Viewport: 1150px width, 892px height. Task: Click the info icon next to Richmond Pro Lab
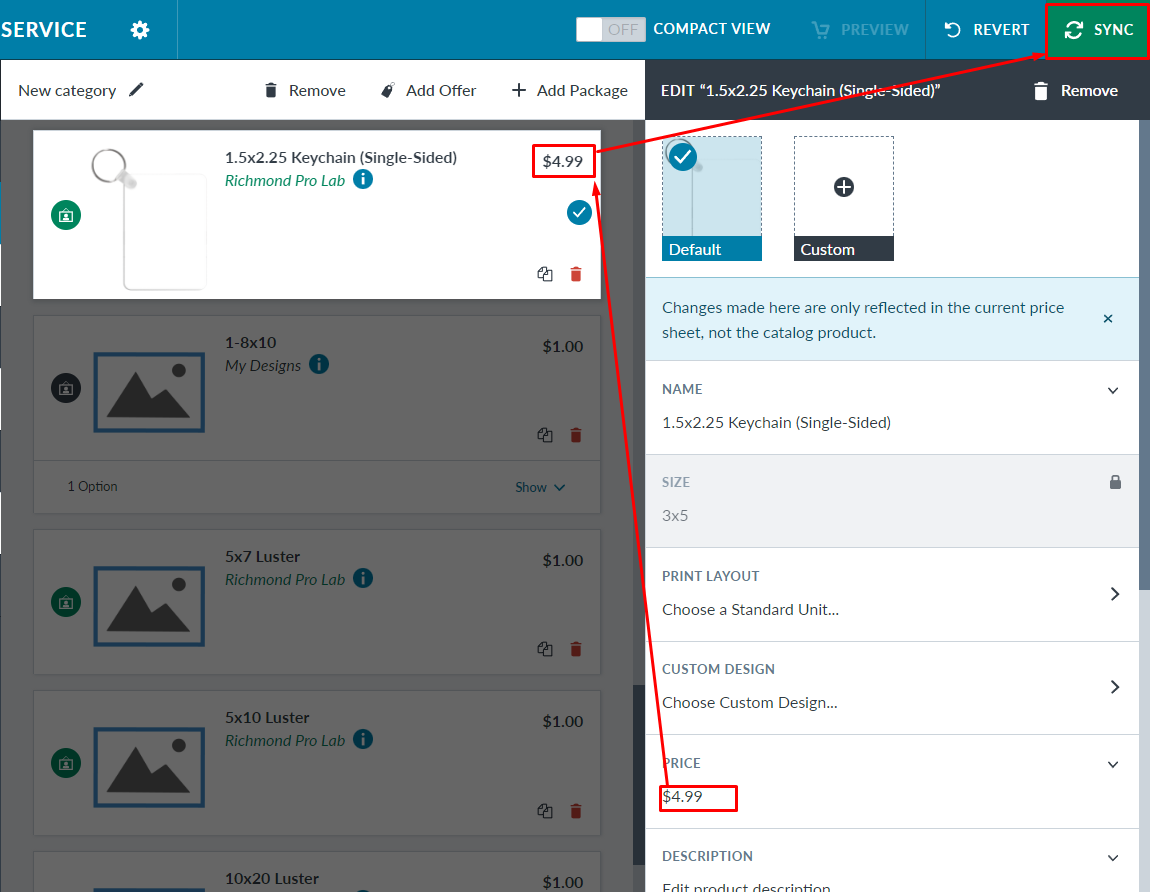tap(362, 179)
